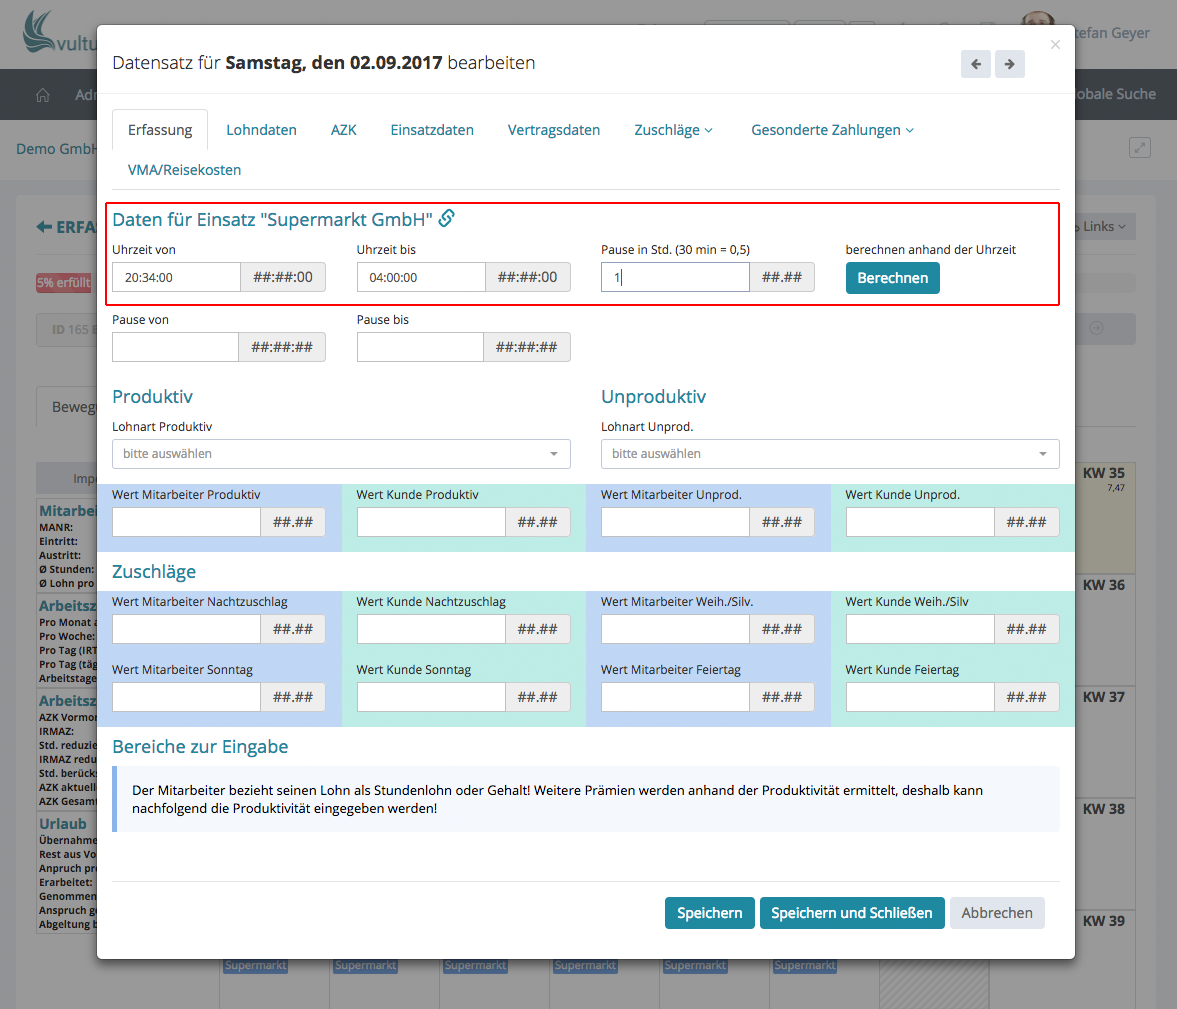Expand the Gesonderte Zahlungen menu
The image size is (1177, 1009).
[x=832, y=130]
